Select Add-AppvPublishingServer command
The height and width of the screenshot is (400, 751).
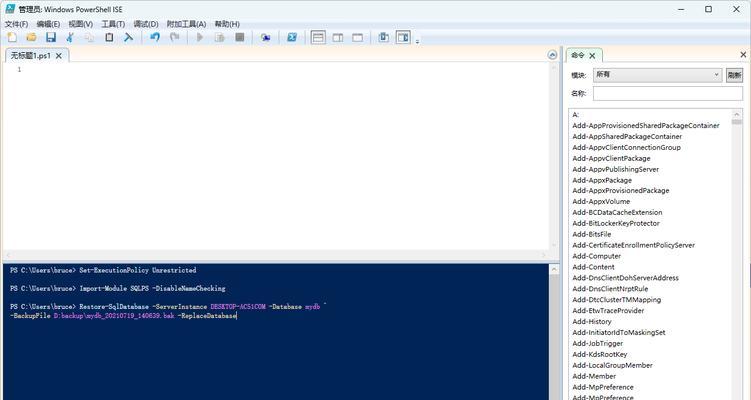click(x=615, y=169)
